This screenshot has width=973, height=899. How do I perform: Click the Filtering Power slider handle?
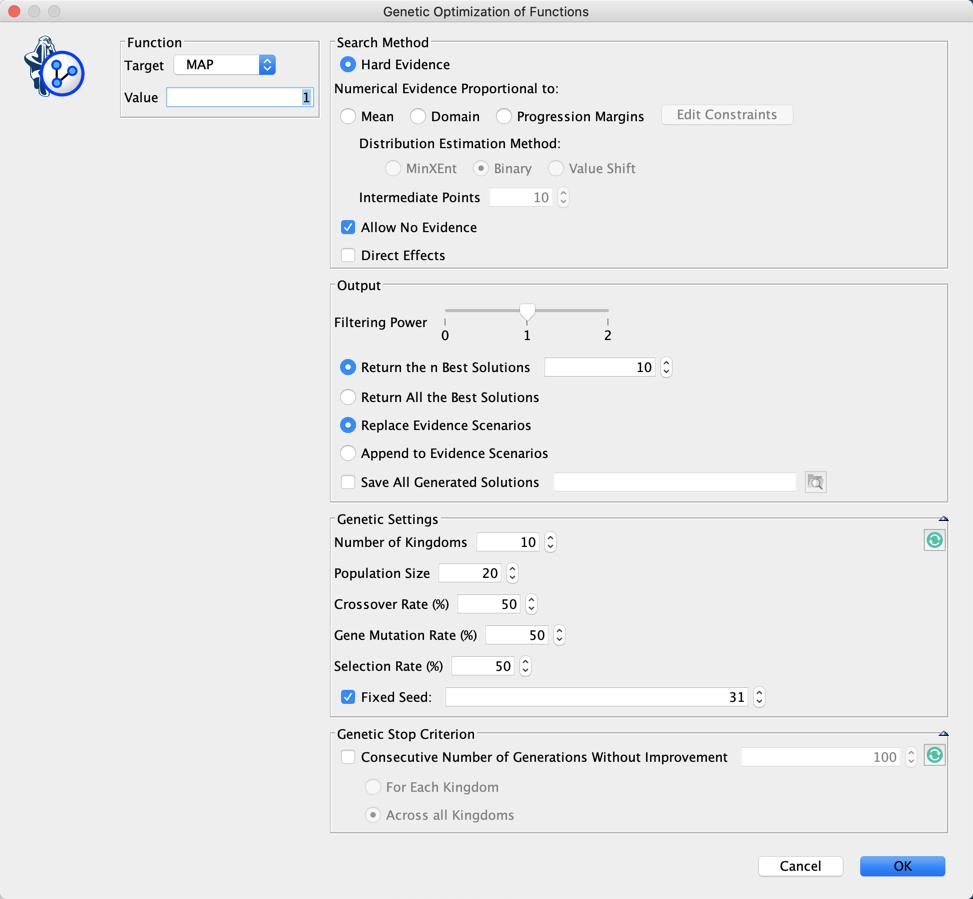527,312
